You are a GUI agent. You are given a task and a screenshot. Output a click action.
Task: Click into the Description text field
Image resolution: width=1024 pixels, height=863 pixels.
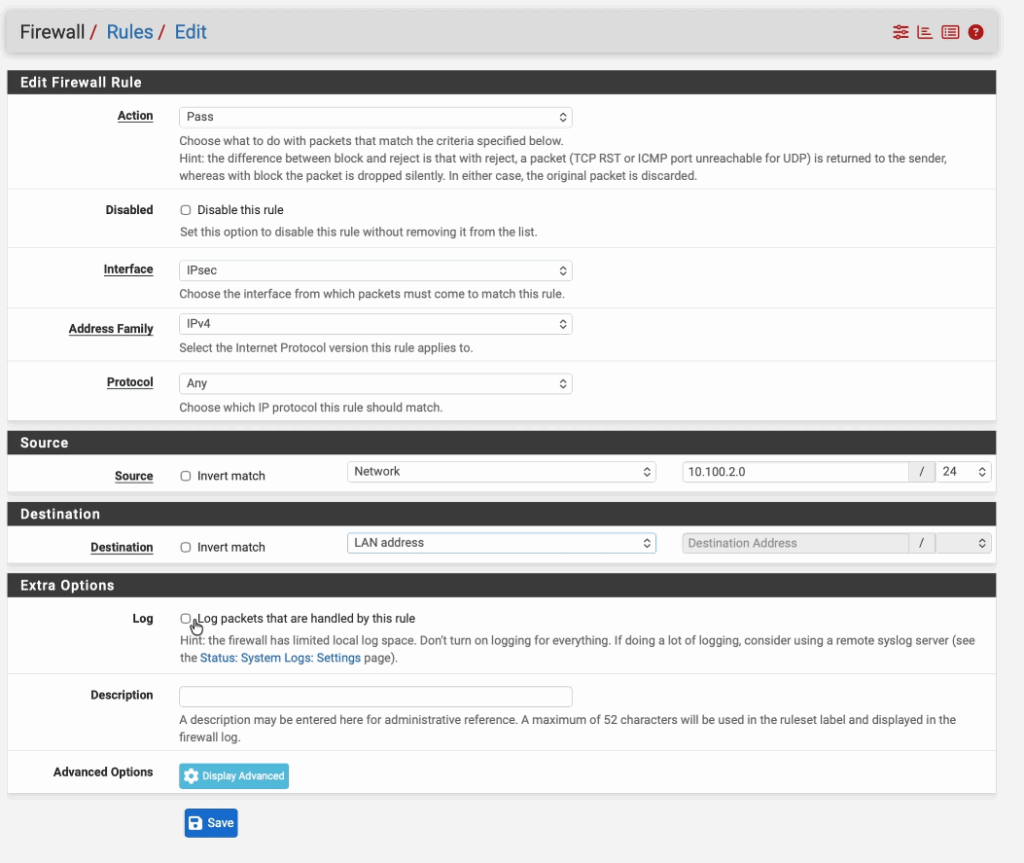(375, 696)
